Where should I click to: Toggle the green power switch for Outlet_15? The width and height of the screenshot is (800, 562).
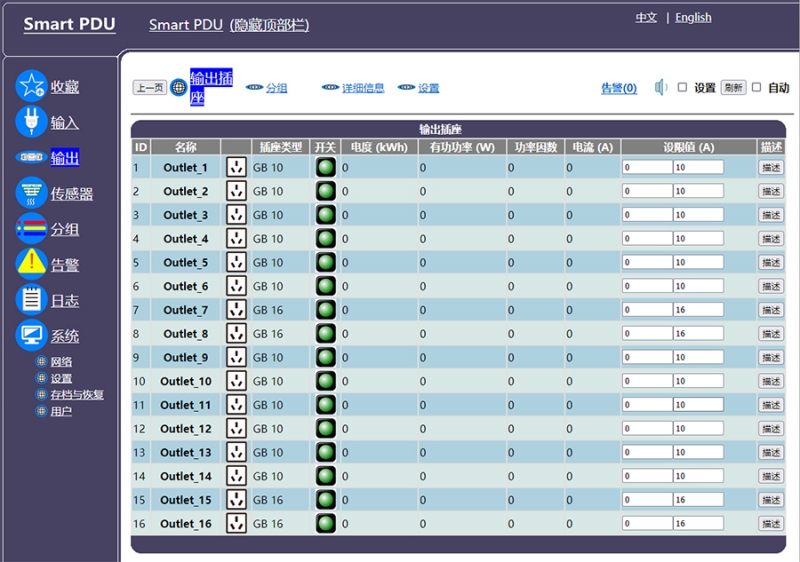pos(326,500)
